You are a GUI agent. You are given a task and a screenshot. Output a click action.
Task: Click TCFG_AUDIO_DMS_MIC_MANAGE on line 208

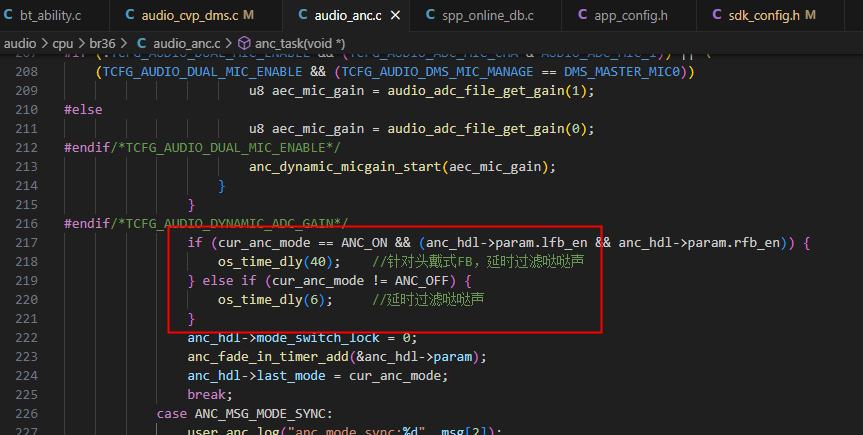pos(438,72)
